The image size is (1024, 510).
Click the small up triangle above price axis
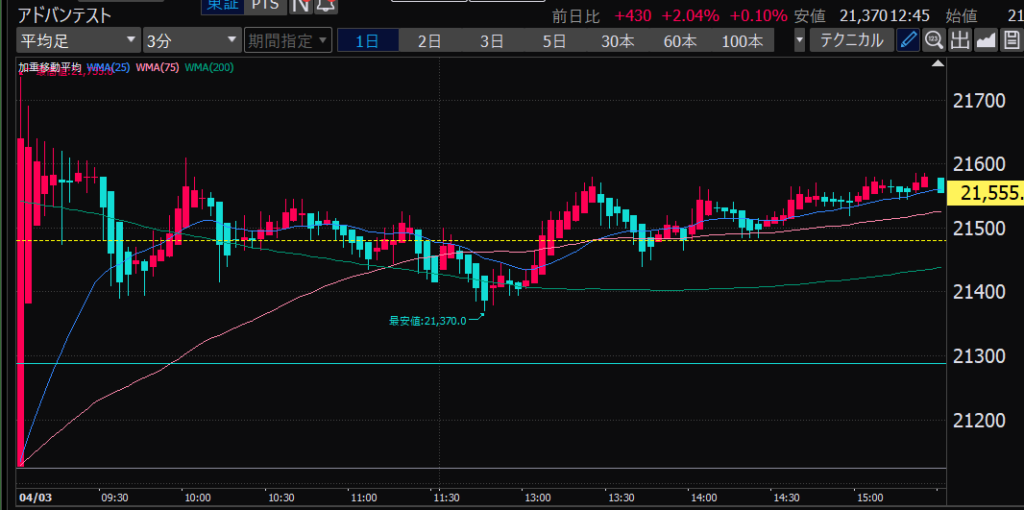(x=937, y=63)
